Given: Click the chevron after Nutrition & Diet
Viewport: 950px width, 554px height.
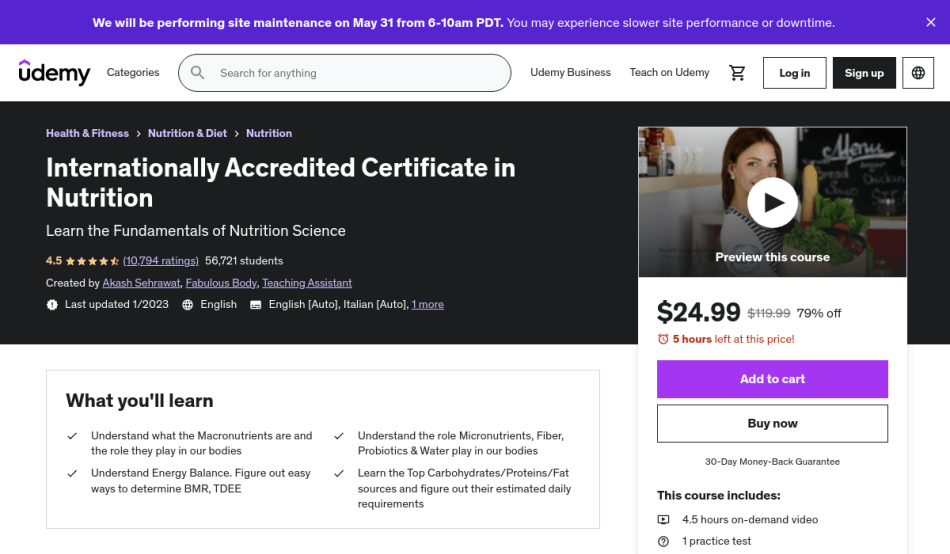Looking at the screenshot, I should tap(236, 134).
